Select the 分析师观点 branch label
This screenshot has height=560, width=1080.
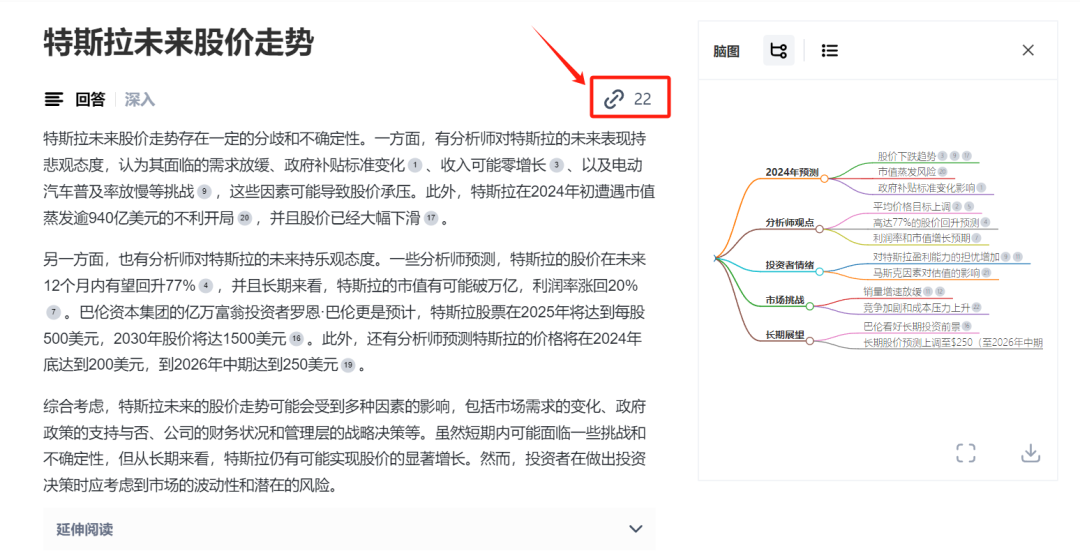[789, 222]
